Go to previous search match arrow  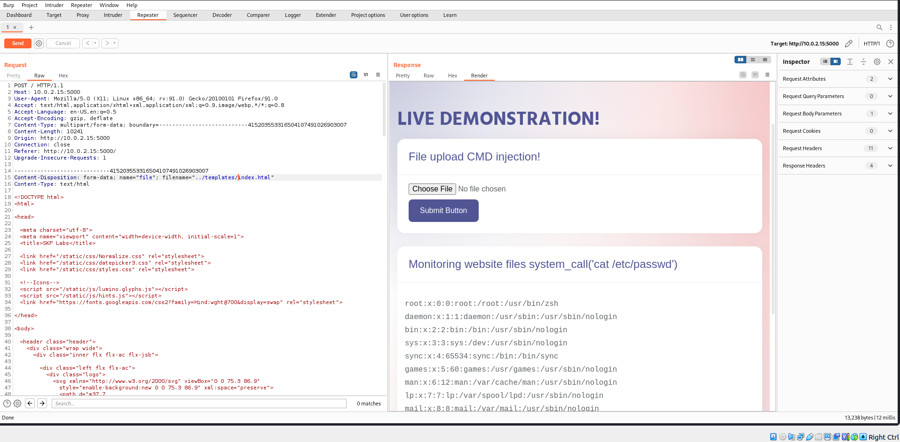pyautogui.click(x=30, y=404)
